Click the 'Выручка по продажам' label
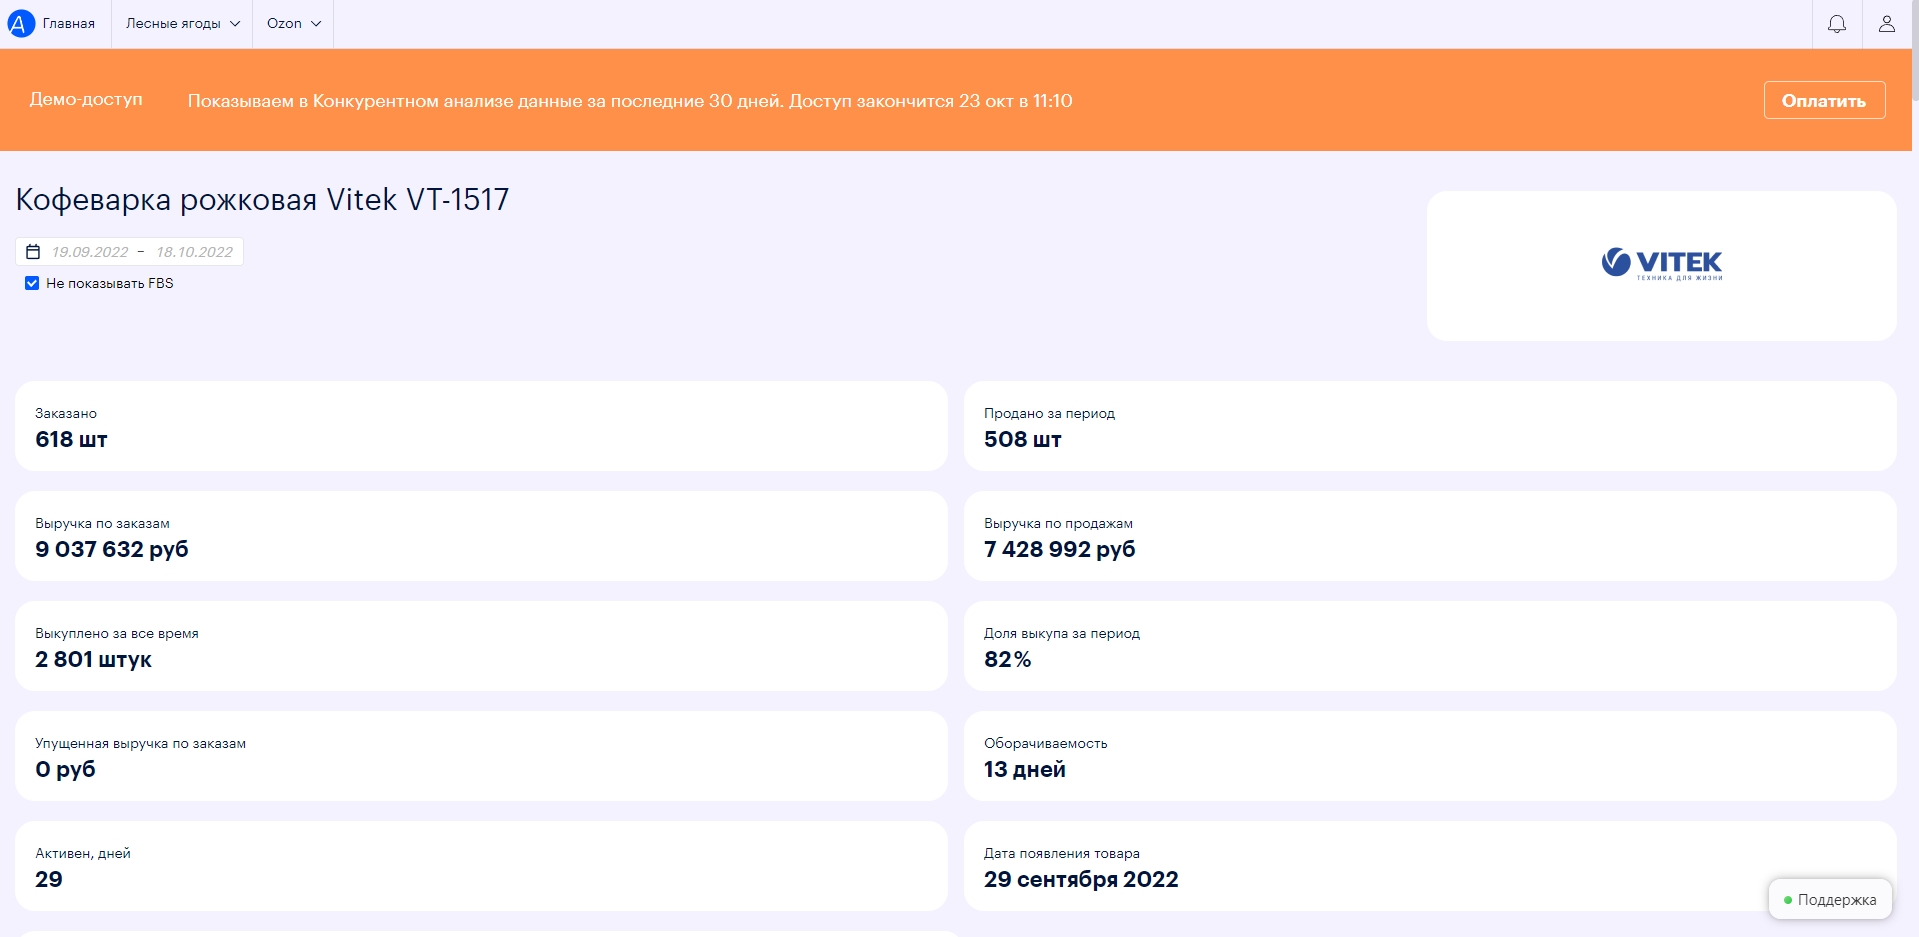 (x=1058, y=523)
